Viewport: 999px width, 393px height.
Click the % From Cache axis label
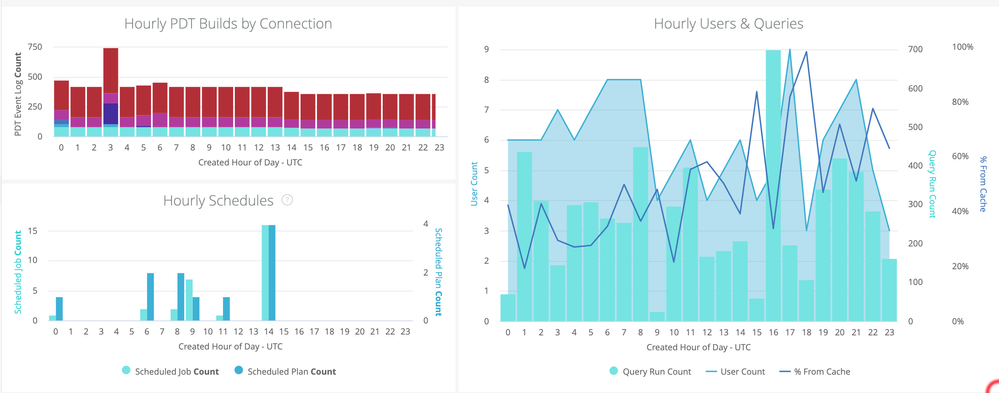982,184
